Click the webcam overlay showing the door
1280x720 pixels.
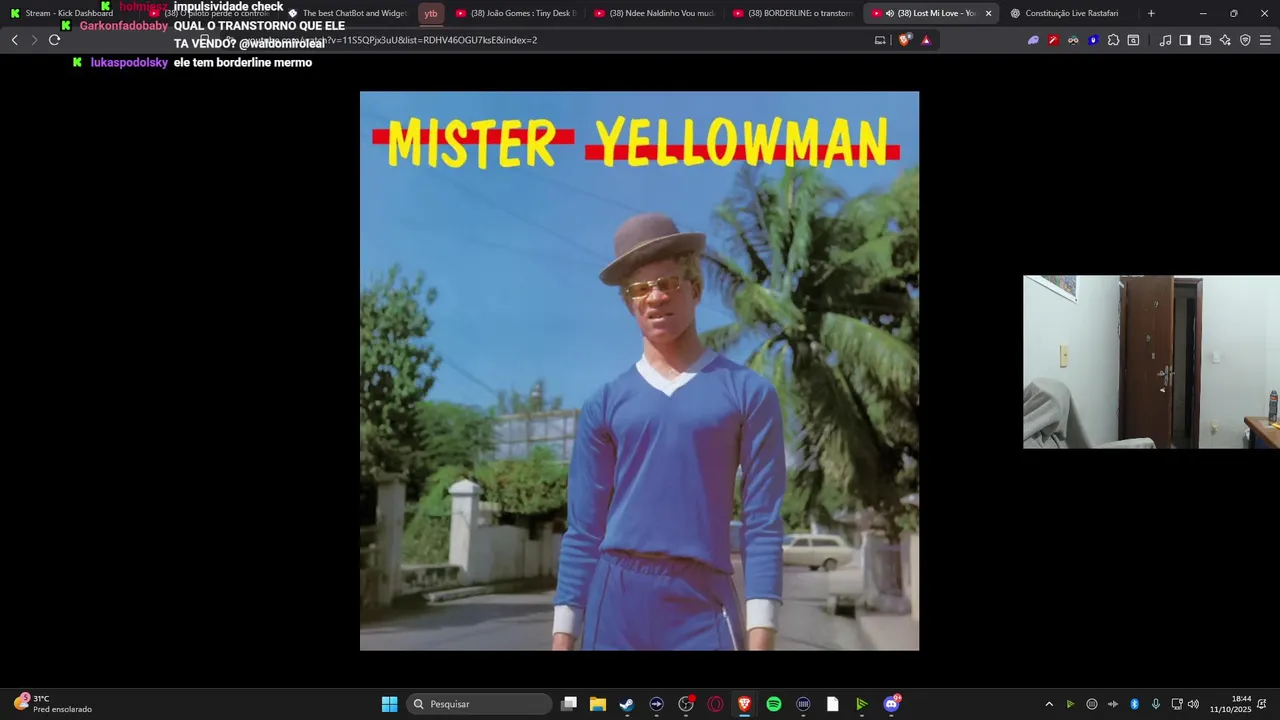(x=1151, y=362)
